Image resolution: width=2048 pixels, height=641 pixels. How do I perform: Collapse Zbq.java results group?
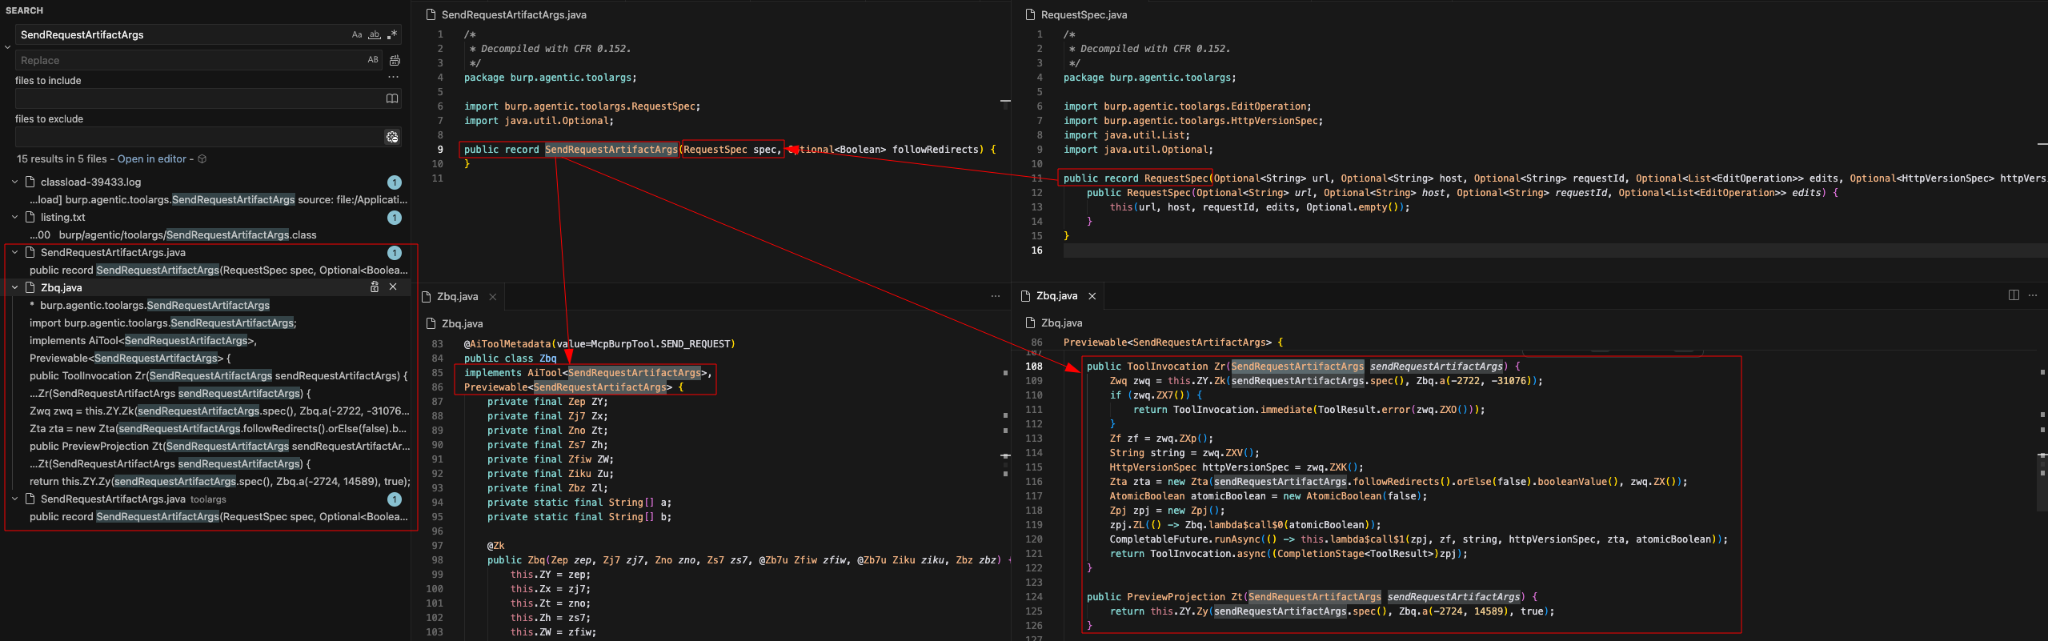15,287
